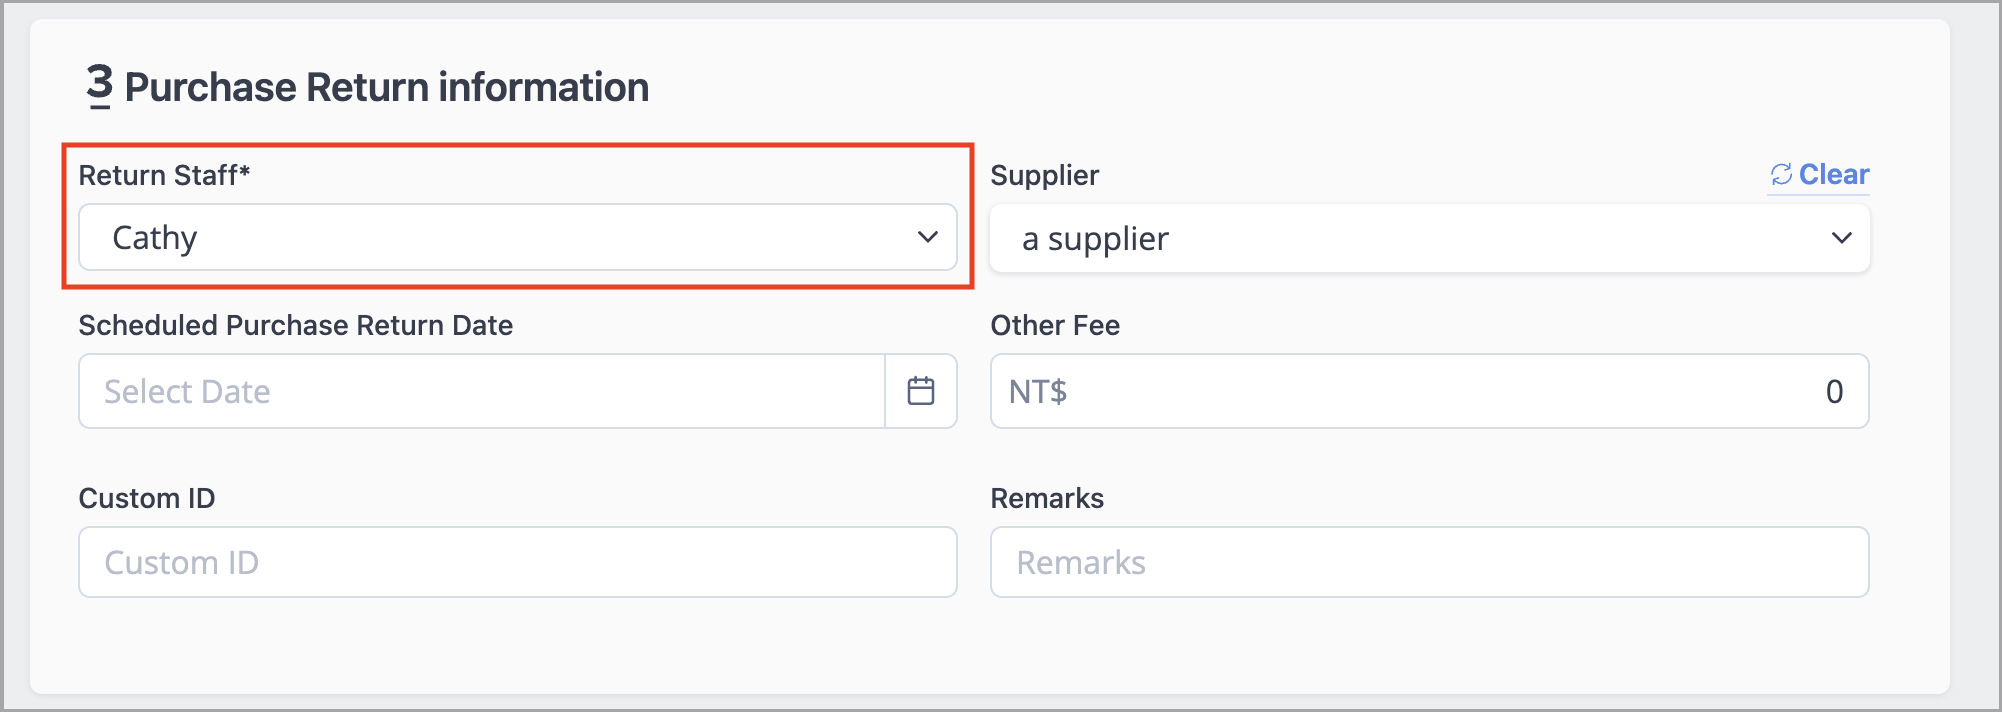Viewport: 2002px width, 712px height.
Task: Click the Return Staff* label
Action: pos(164,175)
